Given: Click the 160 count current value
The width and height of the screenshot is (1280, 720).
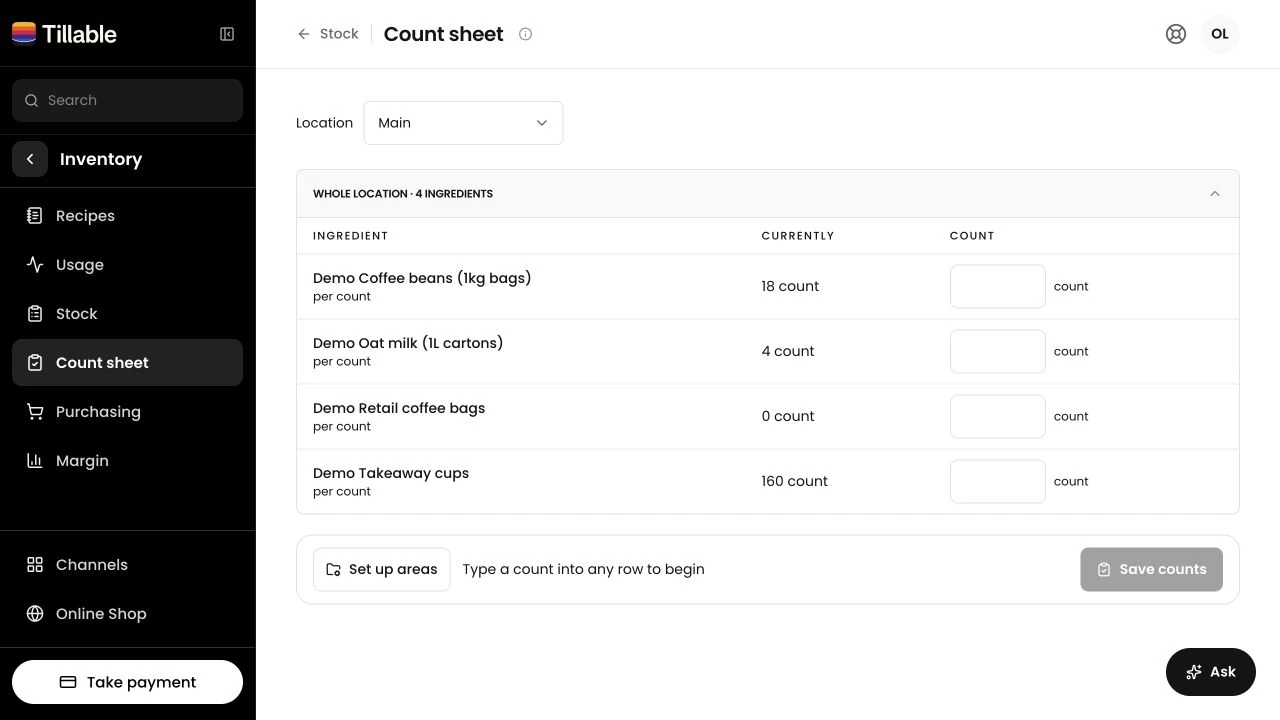Looking at the screenshot, I should point(794,481).
